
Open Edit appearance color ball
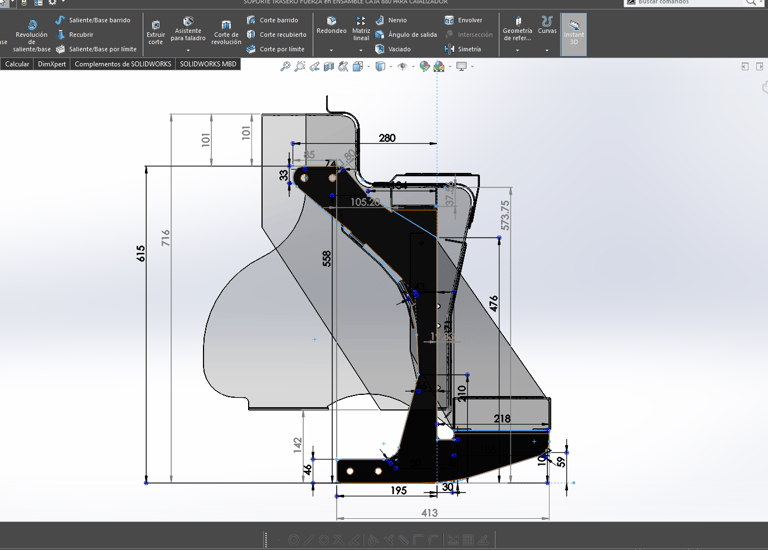click(x=424, y=67)
